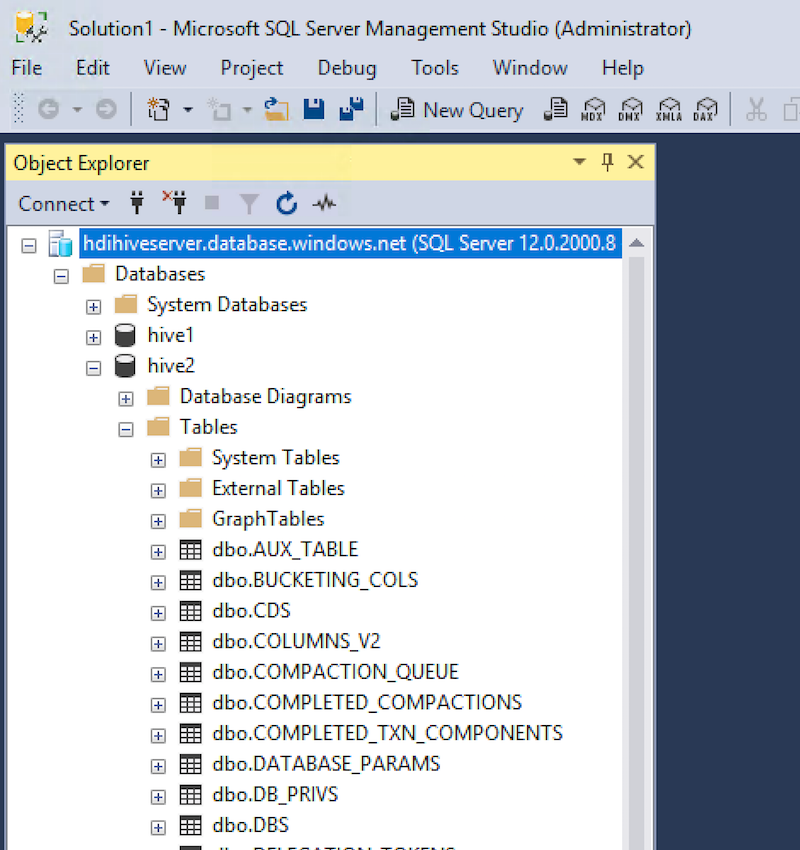Select the dbo.DBS table
Viewport: 800px width, 850px height.
pyautogui.click(x=251, y=825)
